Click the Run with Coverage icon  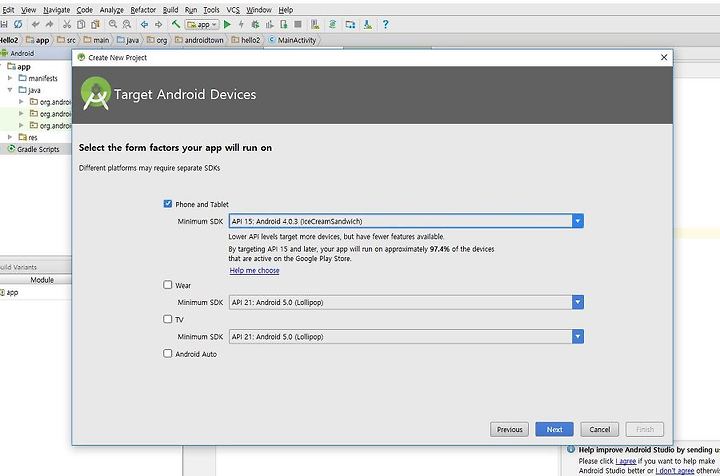[x=270, y=24]
